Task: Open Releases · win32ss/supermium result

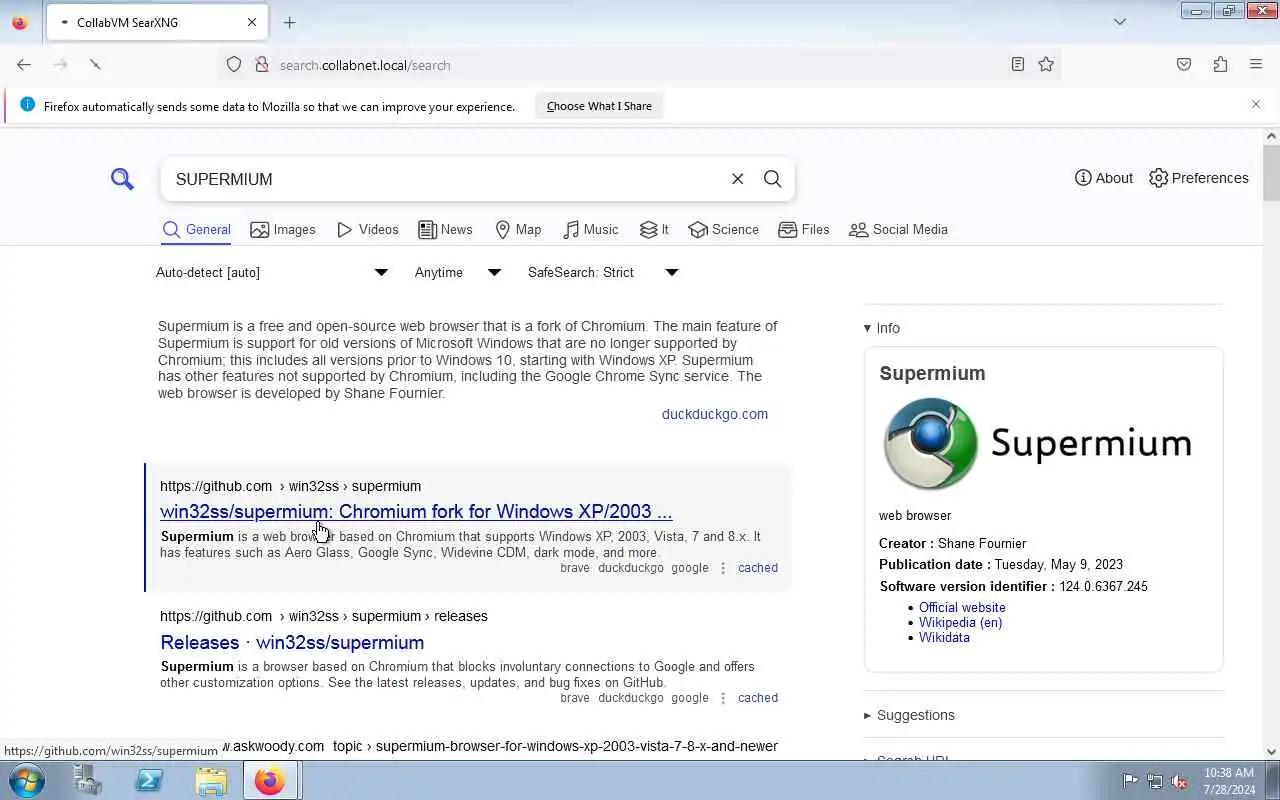Action: [292, 642]
